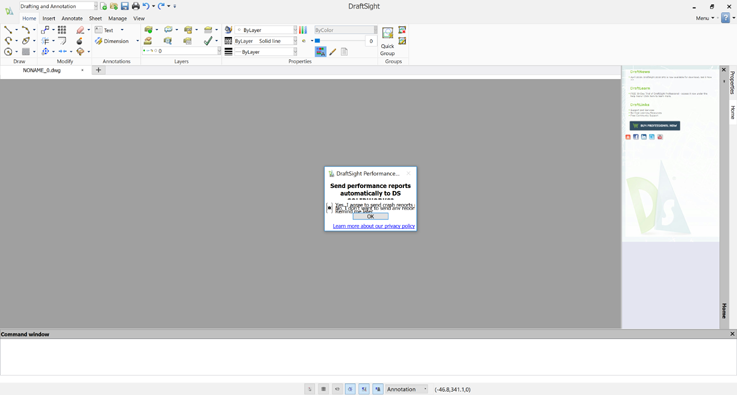
Task: Expand the Text tool dropdown arrow
Action: (122, 30)
